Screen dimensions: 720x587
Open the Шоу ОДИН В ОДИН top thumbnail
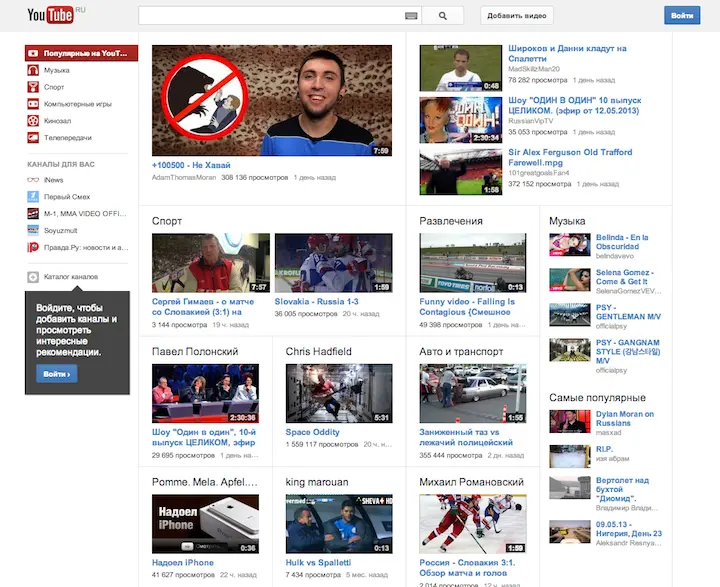(461, 120)
